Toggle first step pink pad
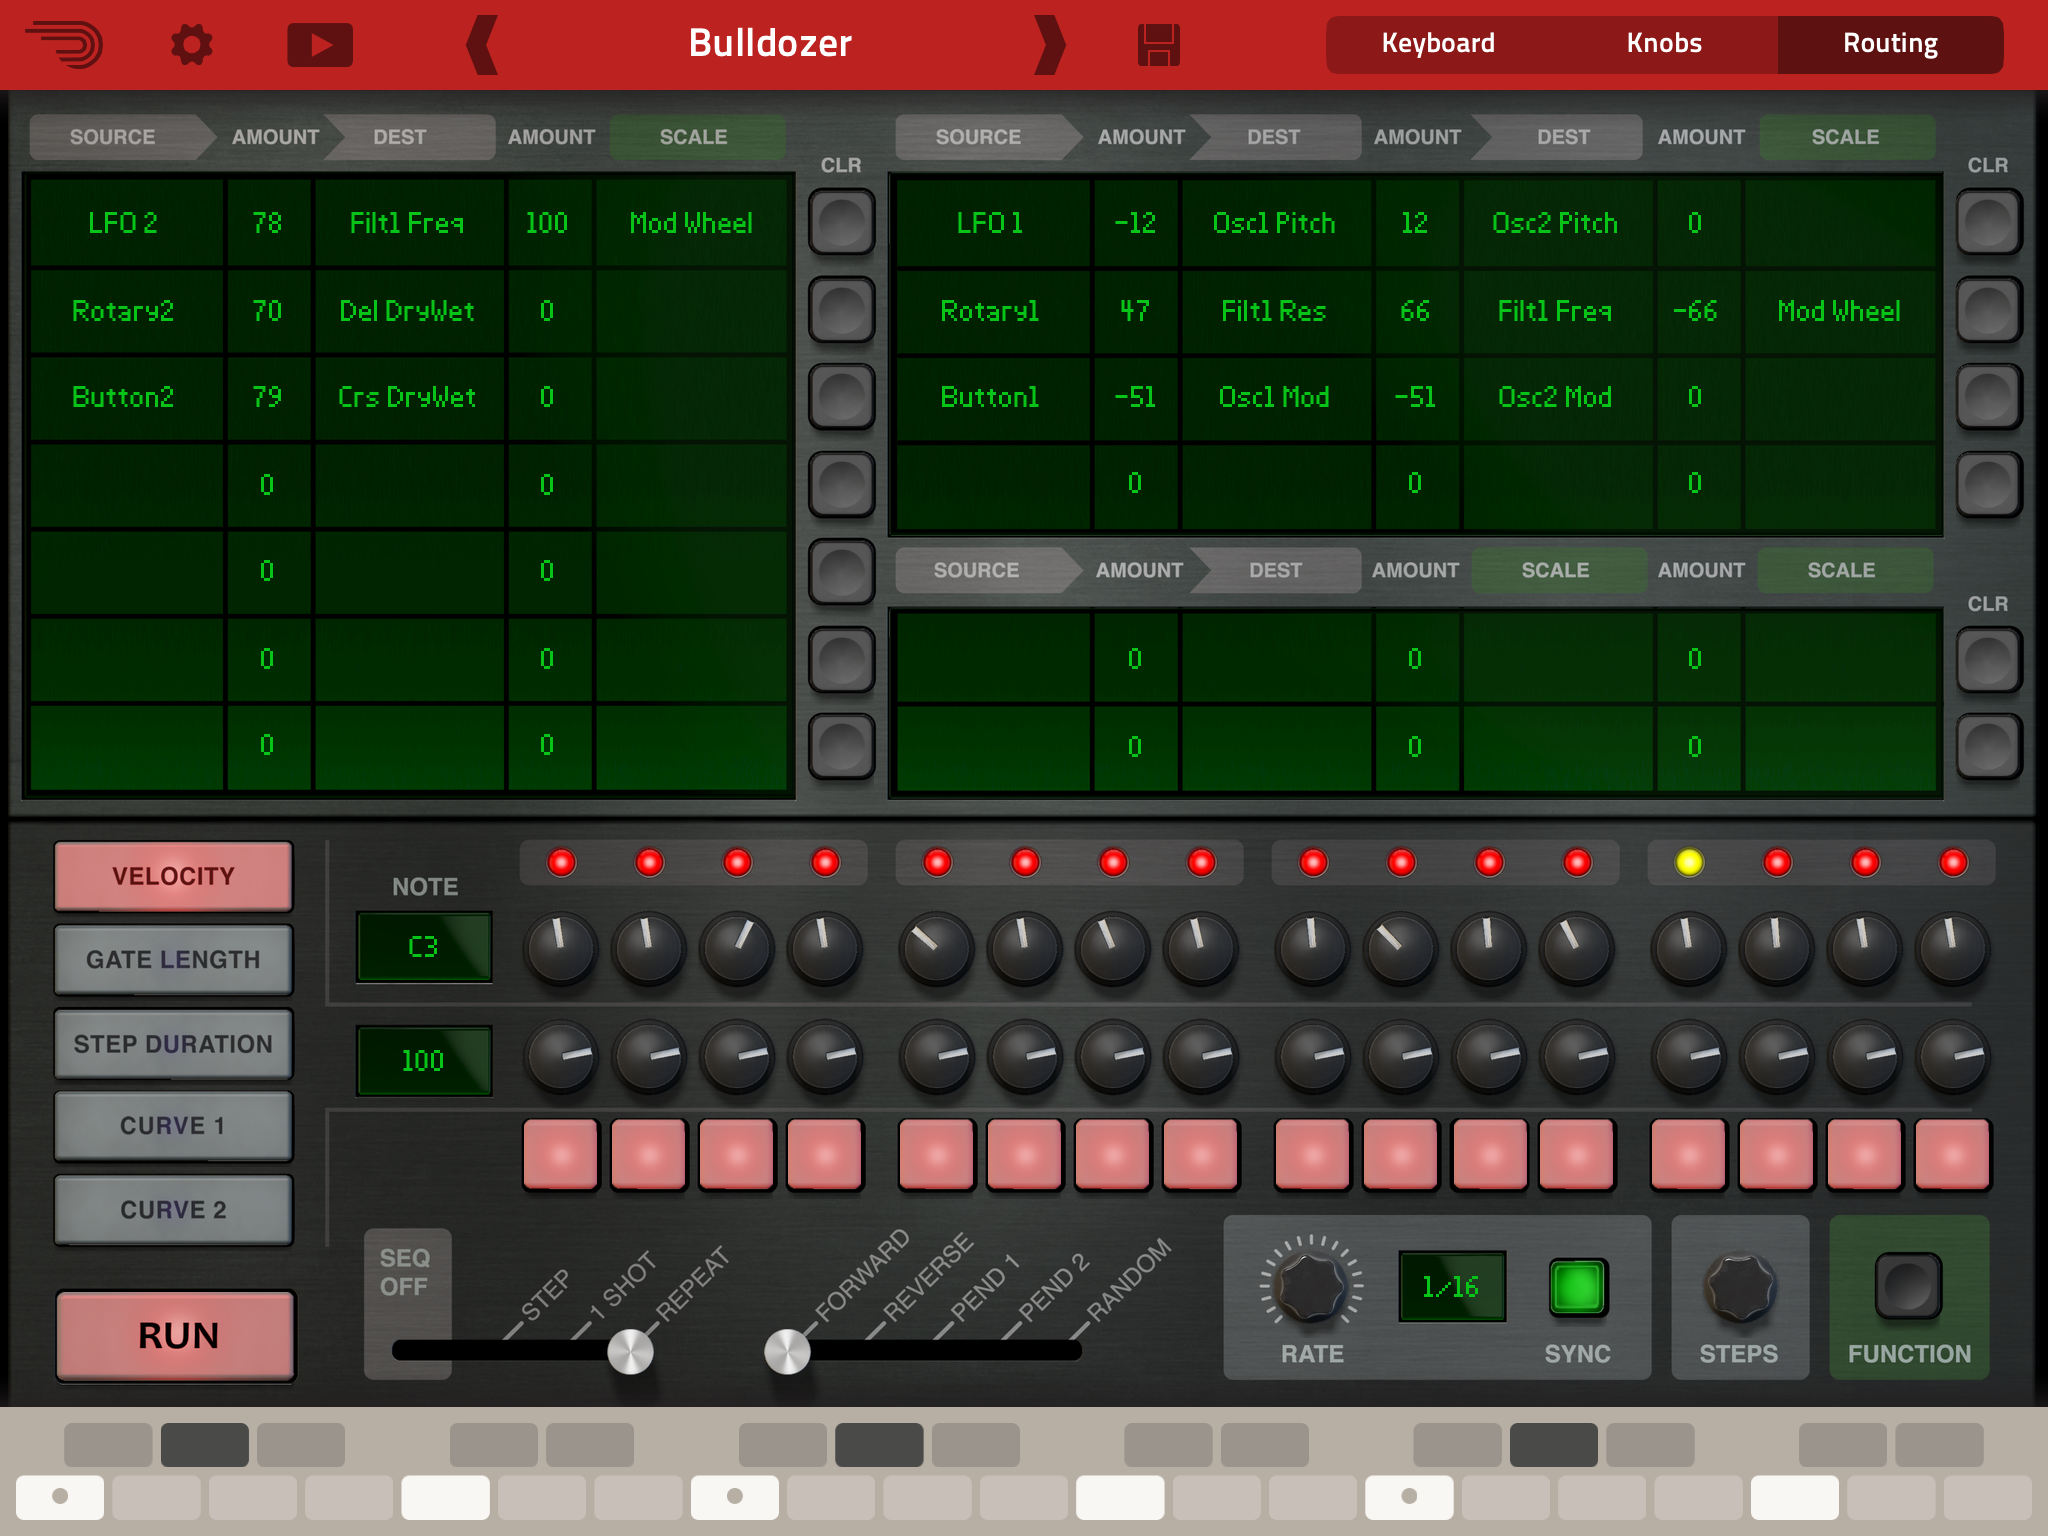2048x1536 pixels. point(561,1154)
